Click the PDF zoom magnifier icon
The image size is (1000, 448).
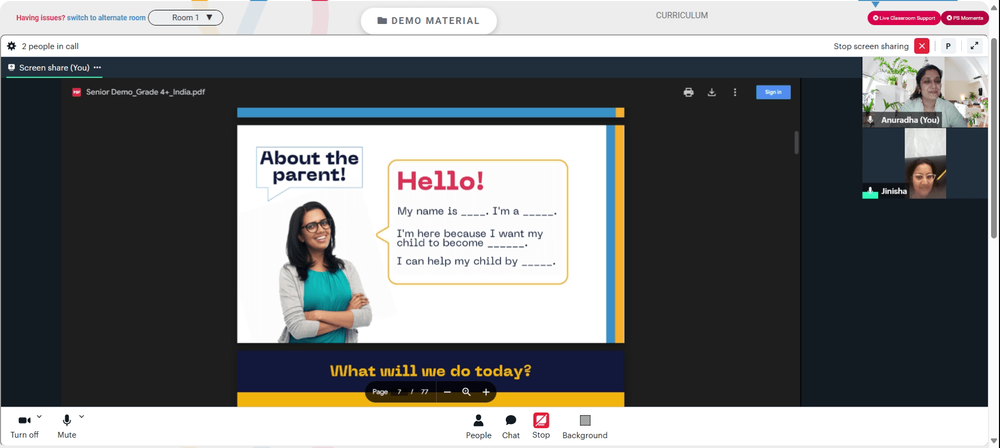click(x=466, y=392)
